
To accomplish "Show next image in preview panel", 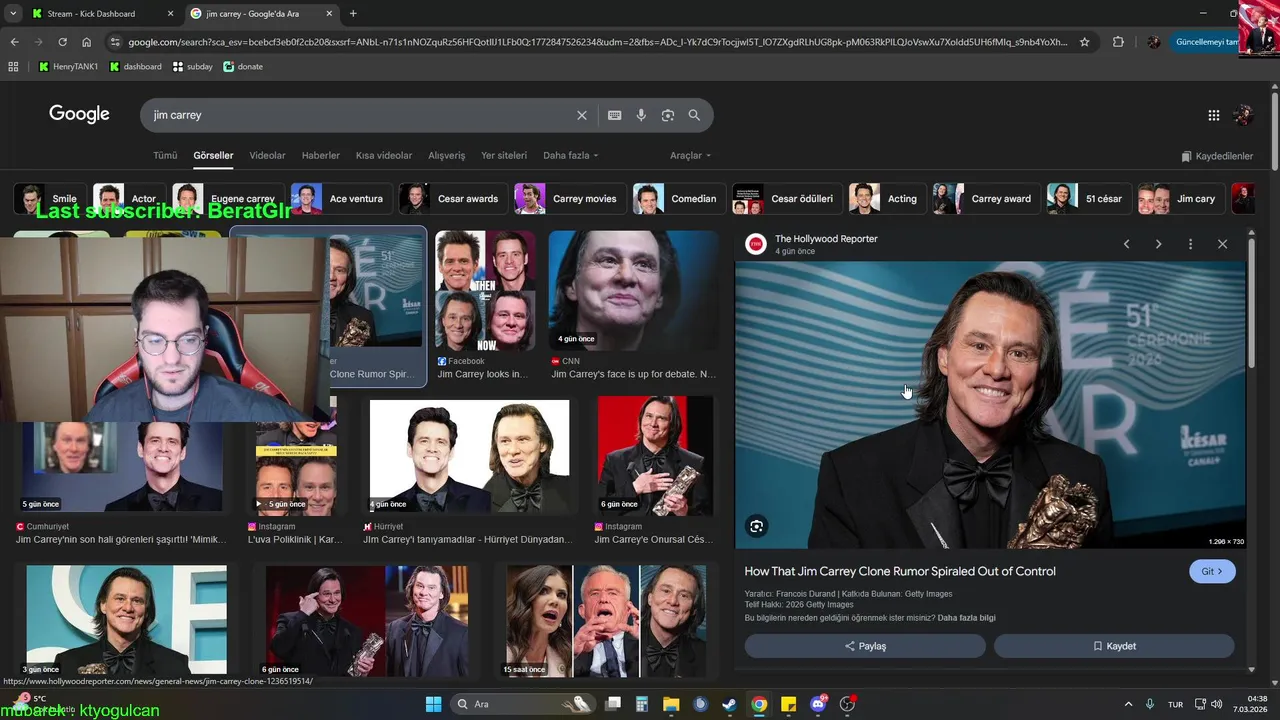I will (x=1158, y=244).
